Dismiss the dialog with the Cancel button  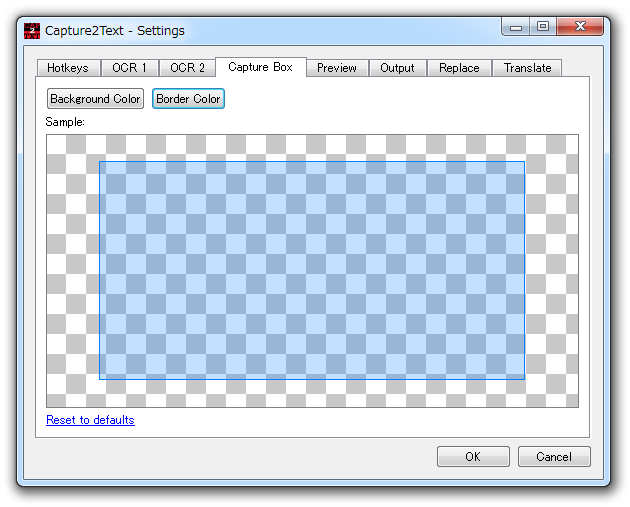554,456
